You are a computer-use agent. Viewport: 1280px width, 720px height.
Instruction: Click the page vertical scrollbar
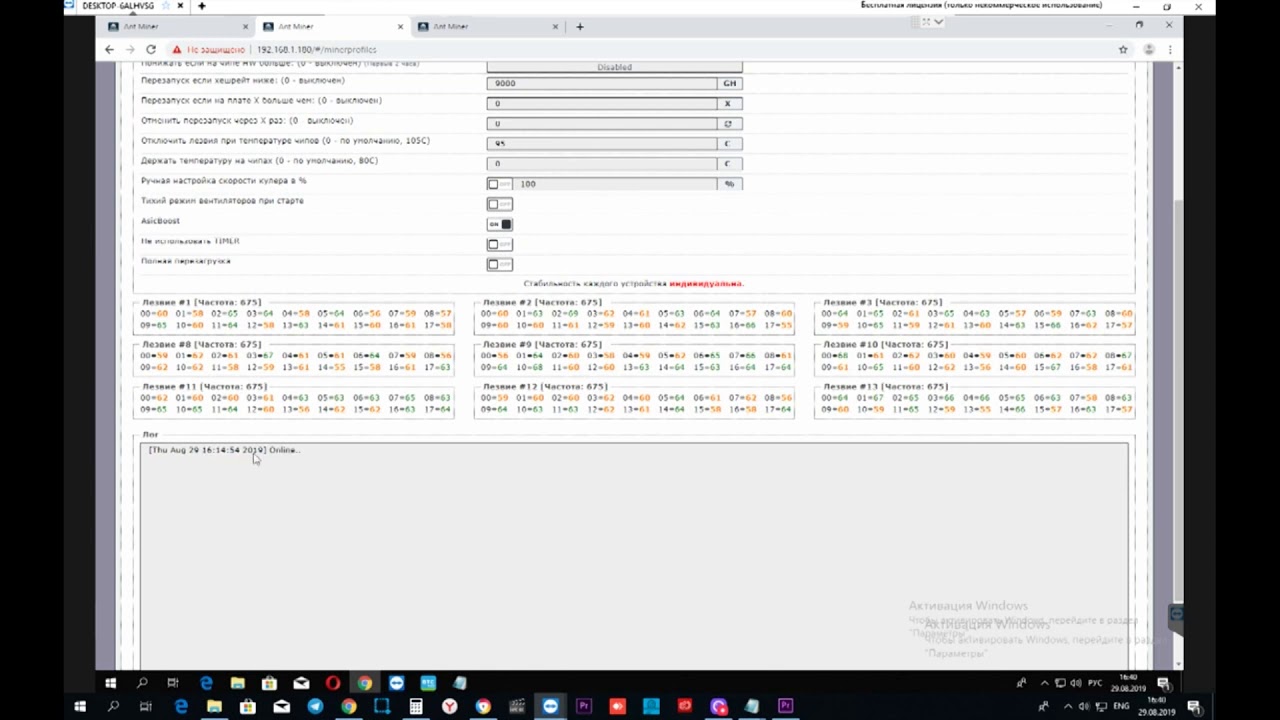coord(1178,365)
